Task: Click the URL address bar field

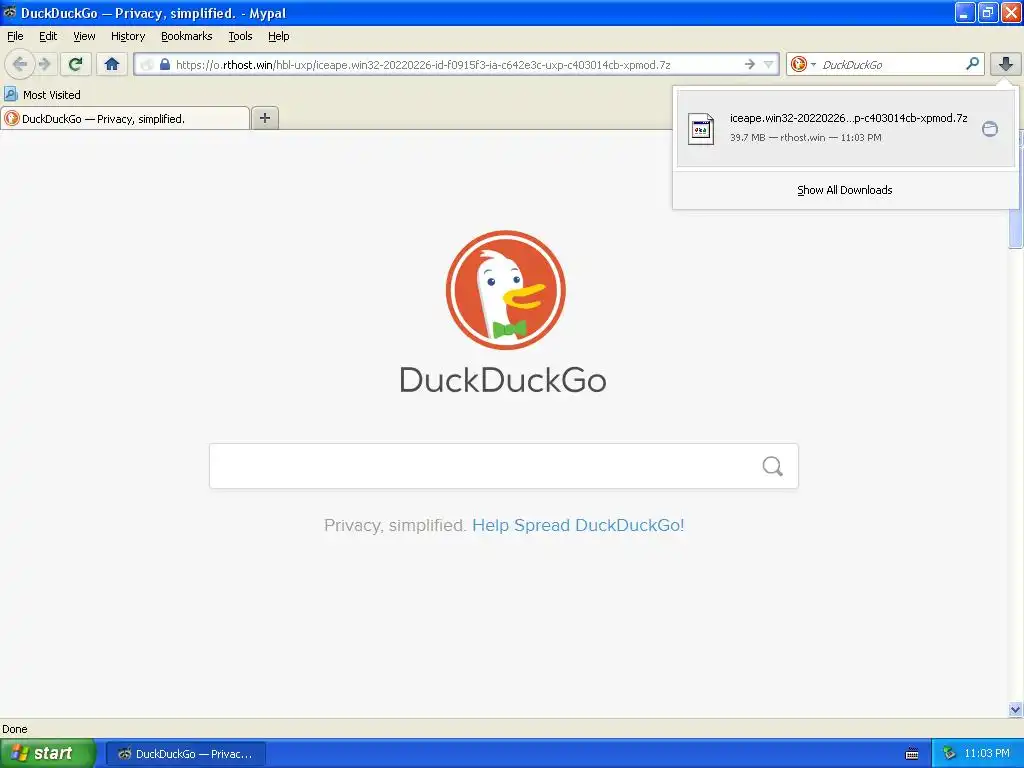Action: pyautogui.click(x=457, y=64)
